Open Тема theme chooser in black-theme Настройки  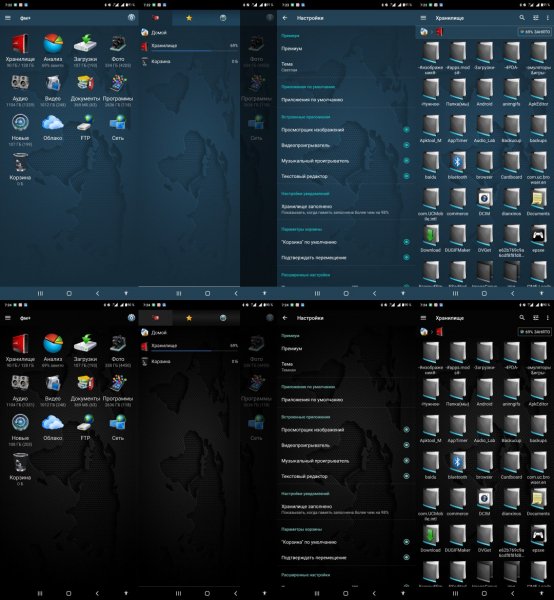coord(346,367)
